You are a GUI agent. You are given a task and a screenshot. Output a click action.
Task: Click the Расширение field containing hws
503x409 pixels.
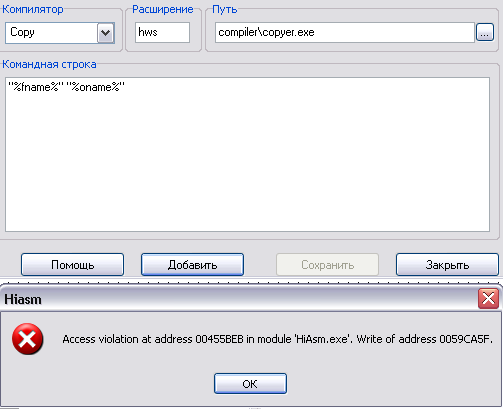[162, 32]
